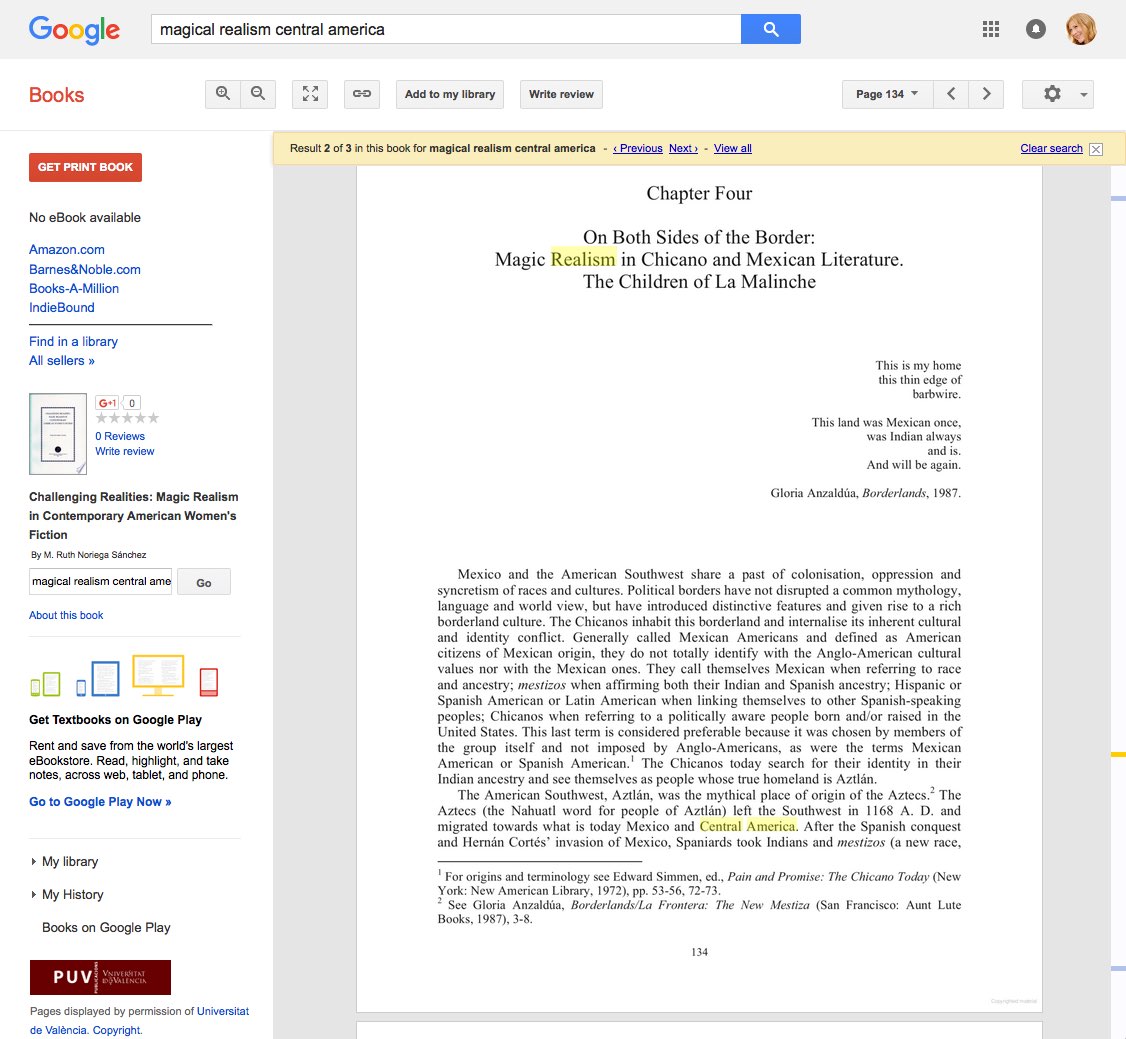Click the zoom out magnifier icon
Screen dimensions: 1126x1039
tap(258, 94)
